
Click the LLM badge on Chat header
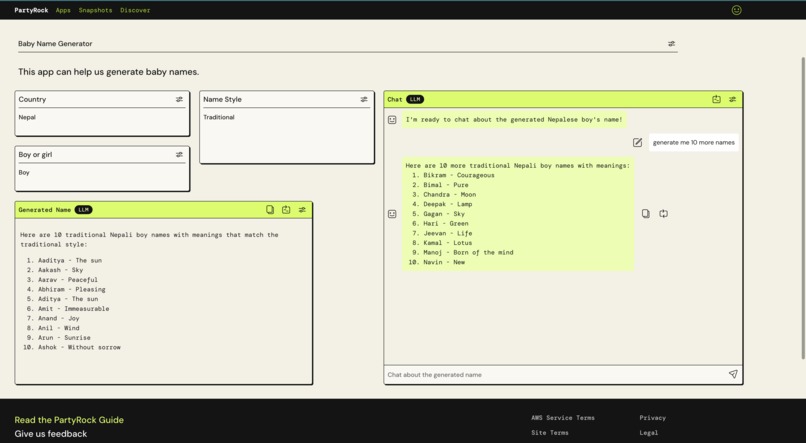click(415, 99)
